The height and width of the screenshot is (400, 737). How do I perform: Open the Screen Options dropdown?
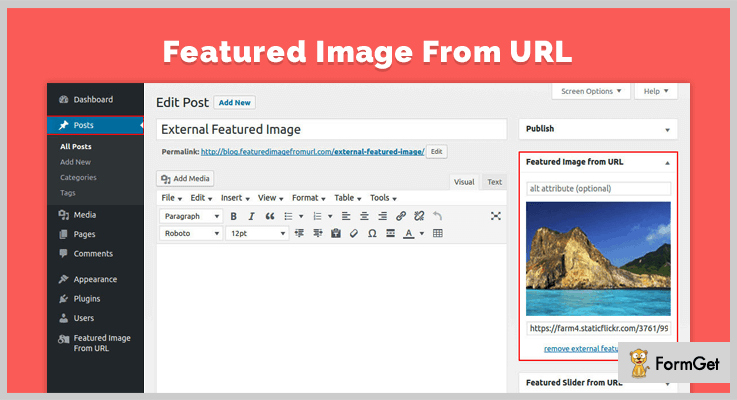click(591, 91)
